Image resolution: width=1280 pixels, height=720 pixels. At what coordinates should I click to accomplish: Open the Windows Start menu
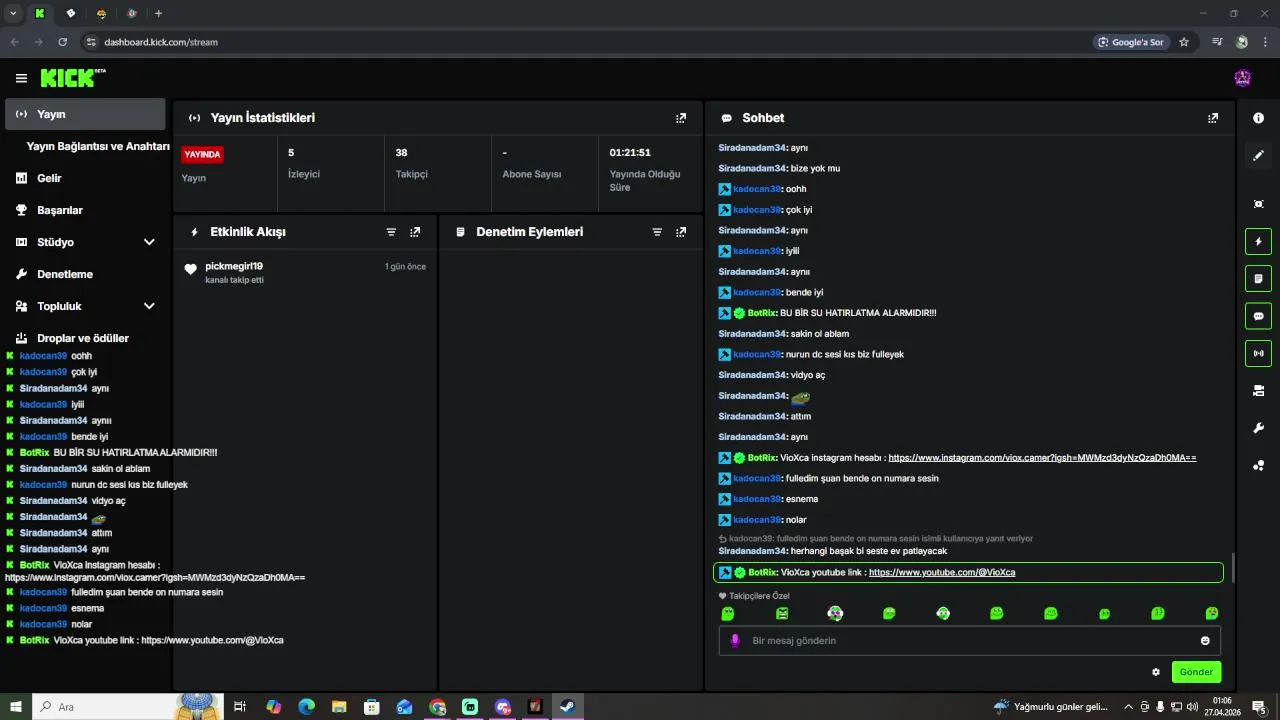pos(15,707)
